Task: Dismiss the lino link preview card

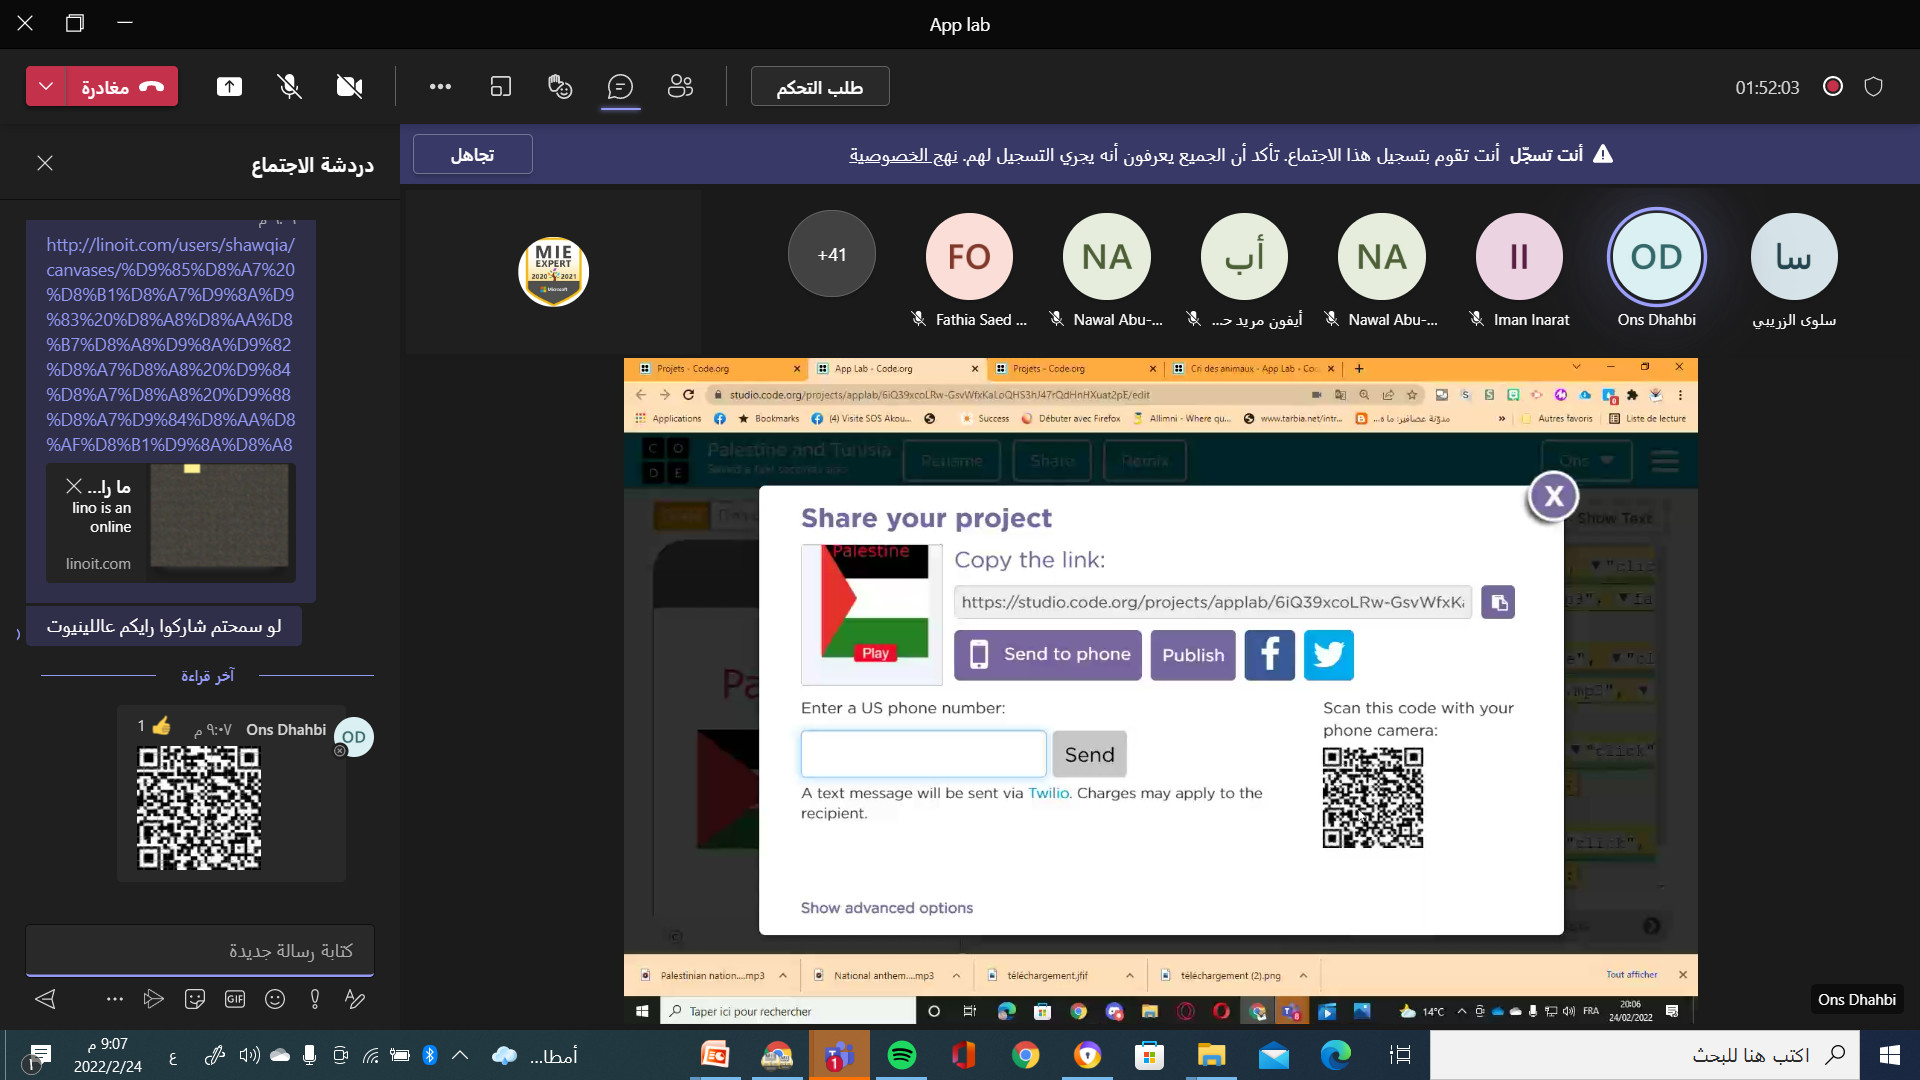Action: point(74,486)
